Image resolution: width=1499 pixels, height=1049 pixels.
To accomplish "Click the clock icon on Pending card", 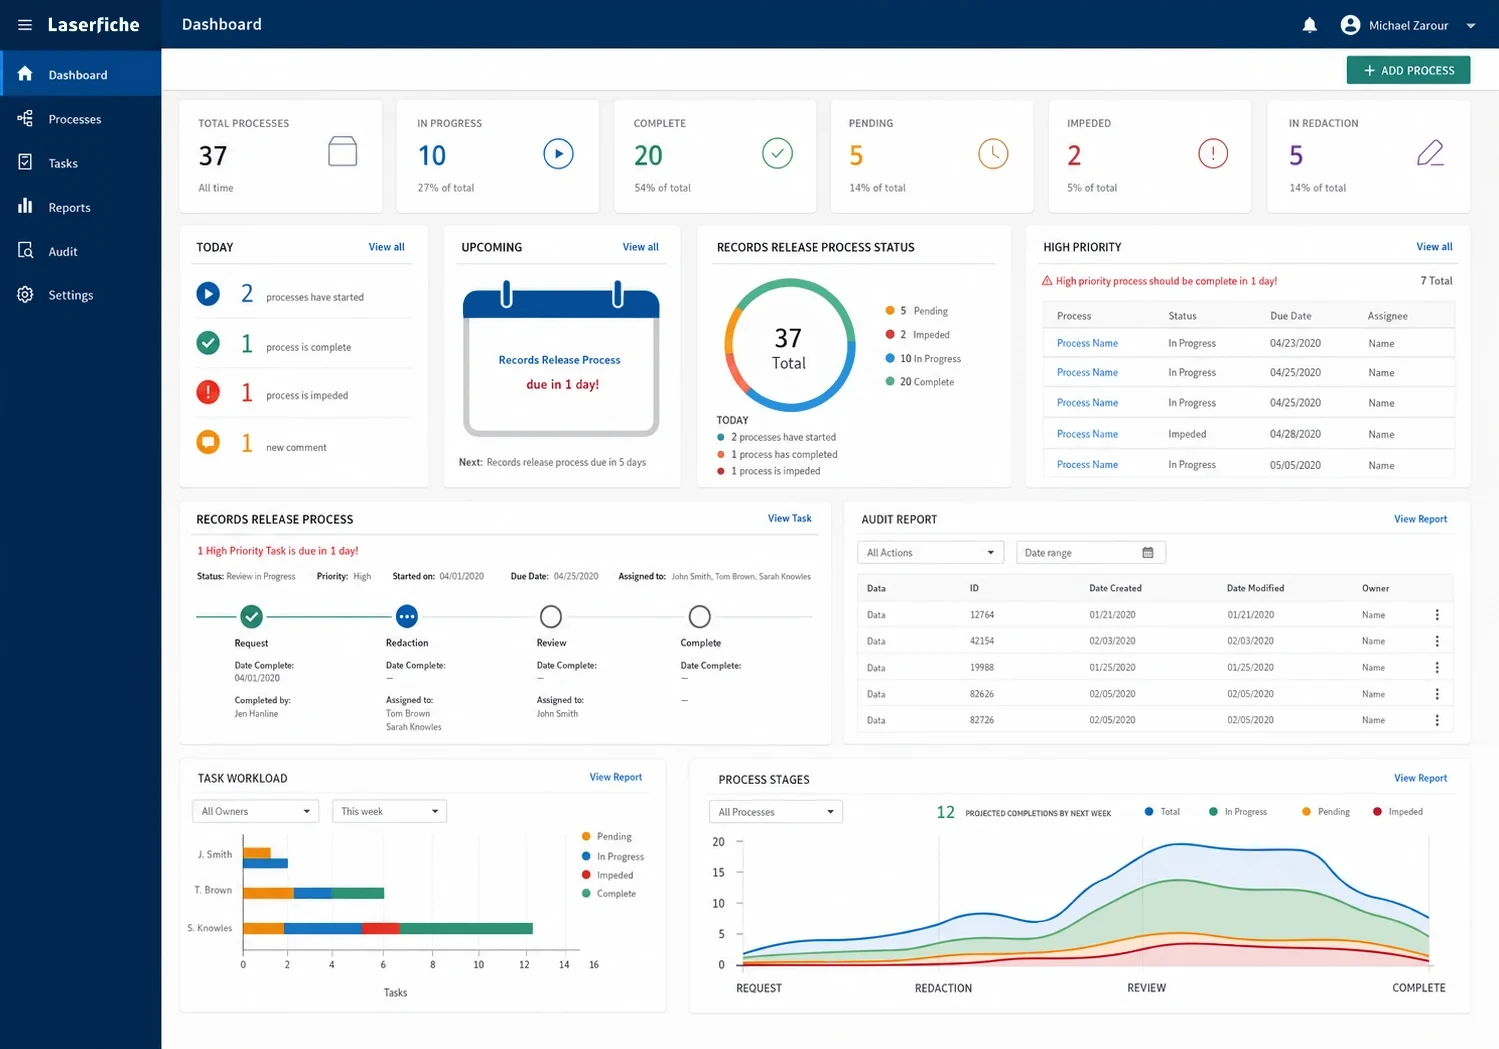I will point(993,153).
